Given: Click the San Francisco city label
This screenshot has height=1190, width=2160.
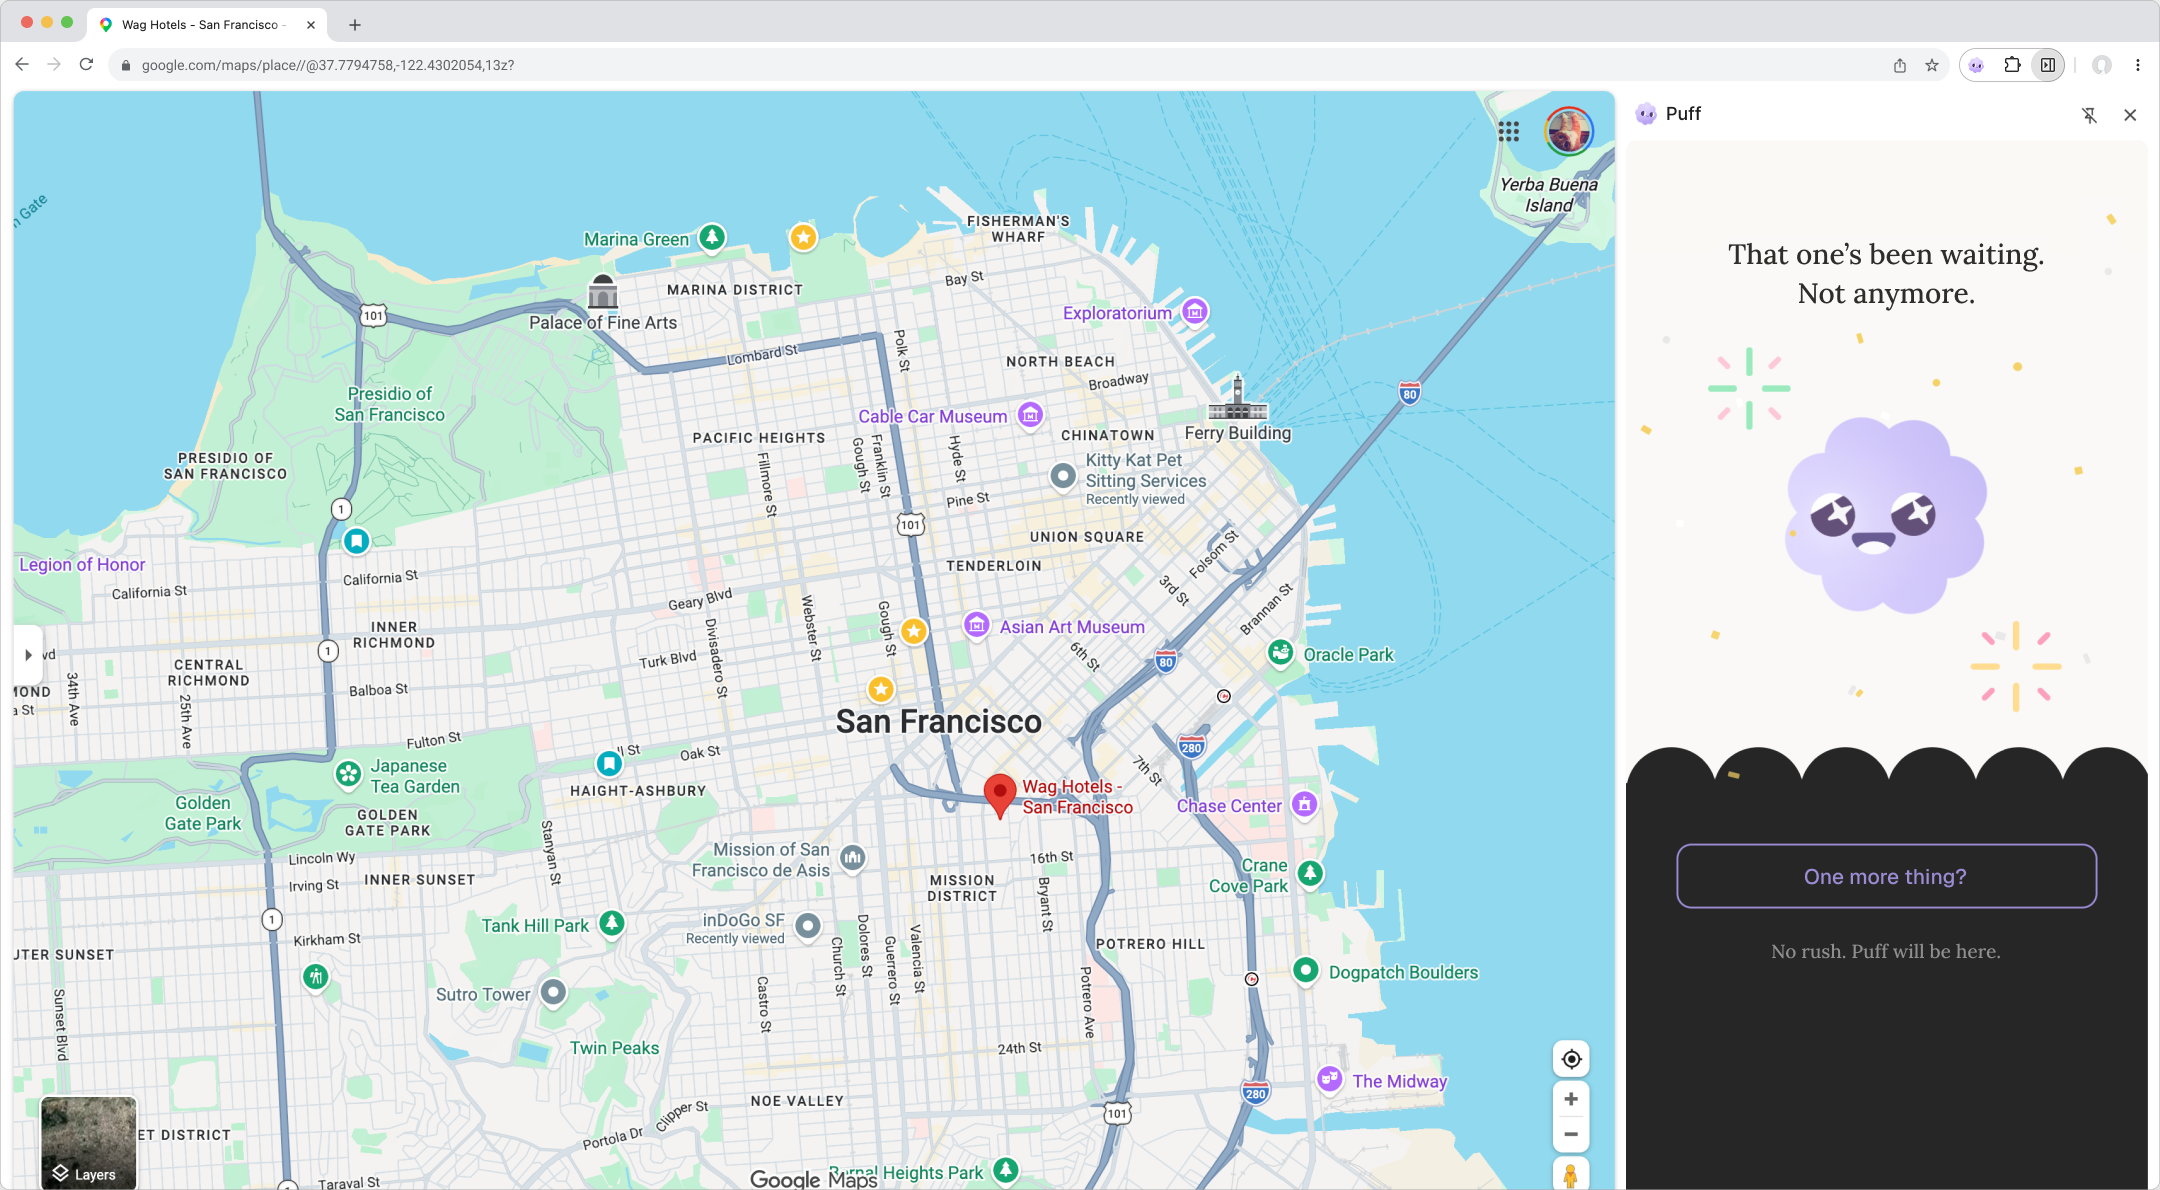Looking at the screenshot, I should pyautogui.click(x=939, y=721).
